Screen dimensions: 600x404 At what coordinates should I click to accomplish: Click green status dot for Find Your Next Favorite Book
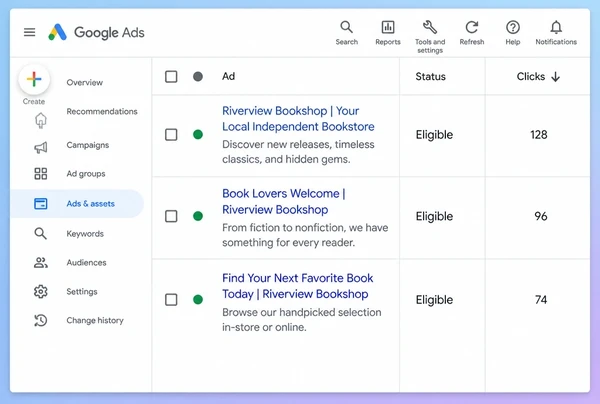point(198,300)
